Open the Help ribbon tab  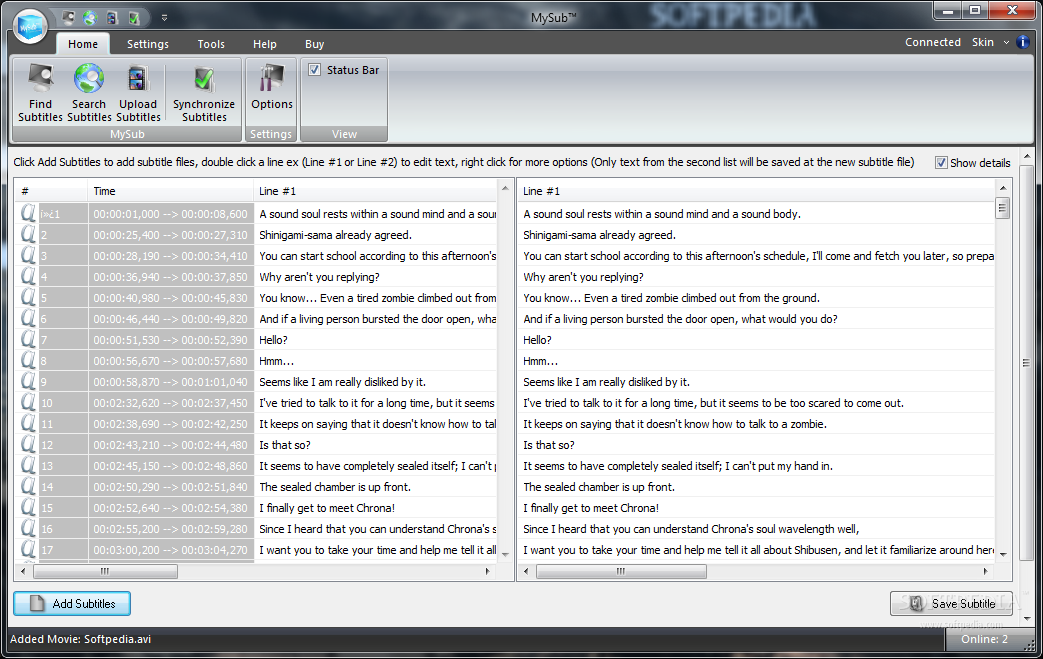click(x=264, y=44)
